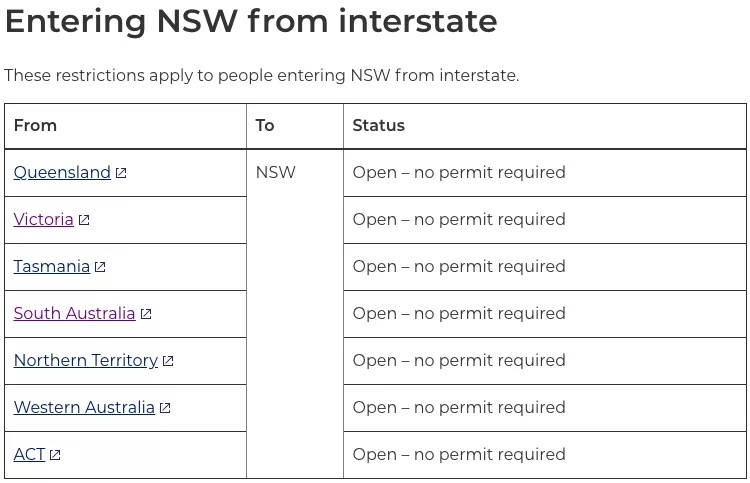This screenshot has height=483, width=750.
Task: Click the NSW destination cell
Action: [276, 172]
